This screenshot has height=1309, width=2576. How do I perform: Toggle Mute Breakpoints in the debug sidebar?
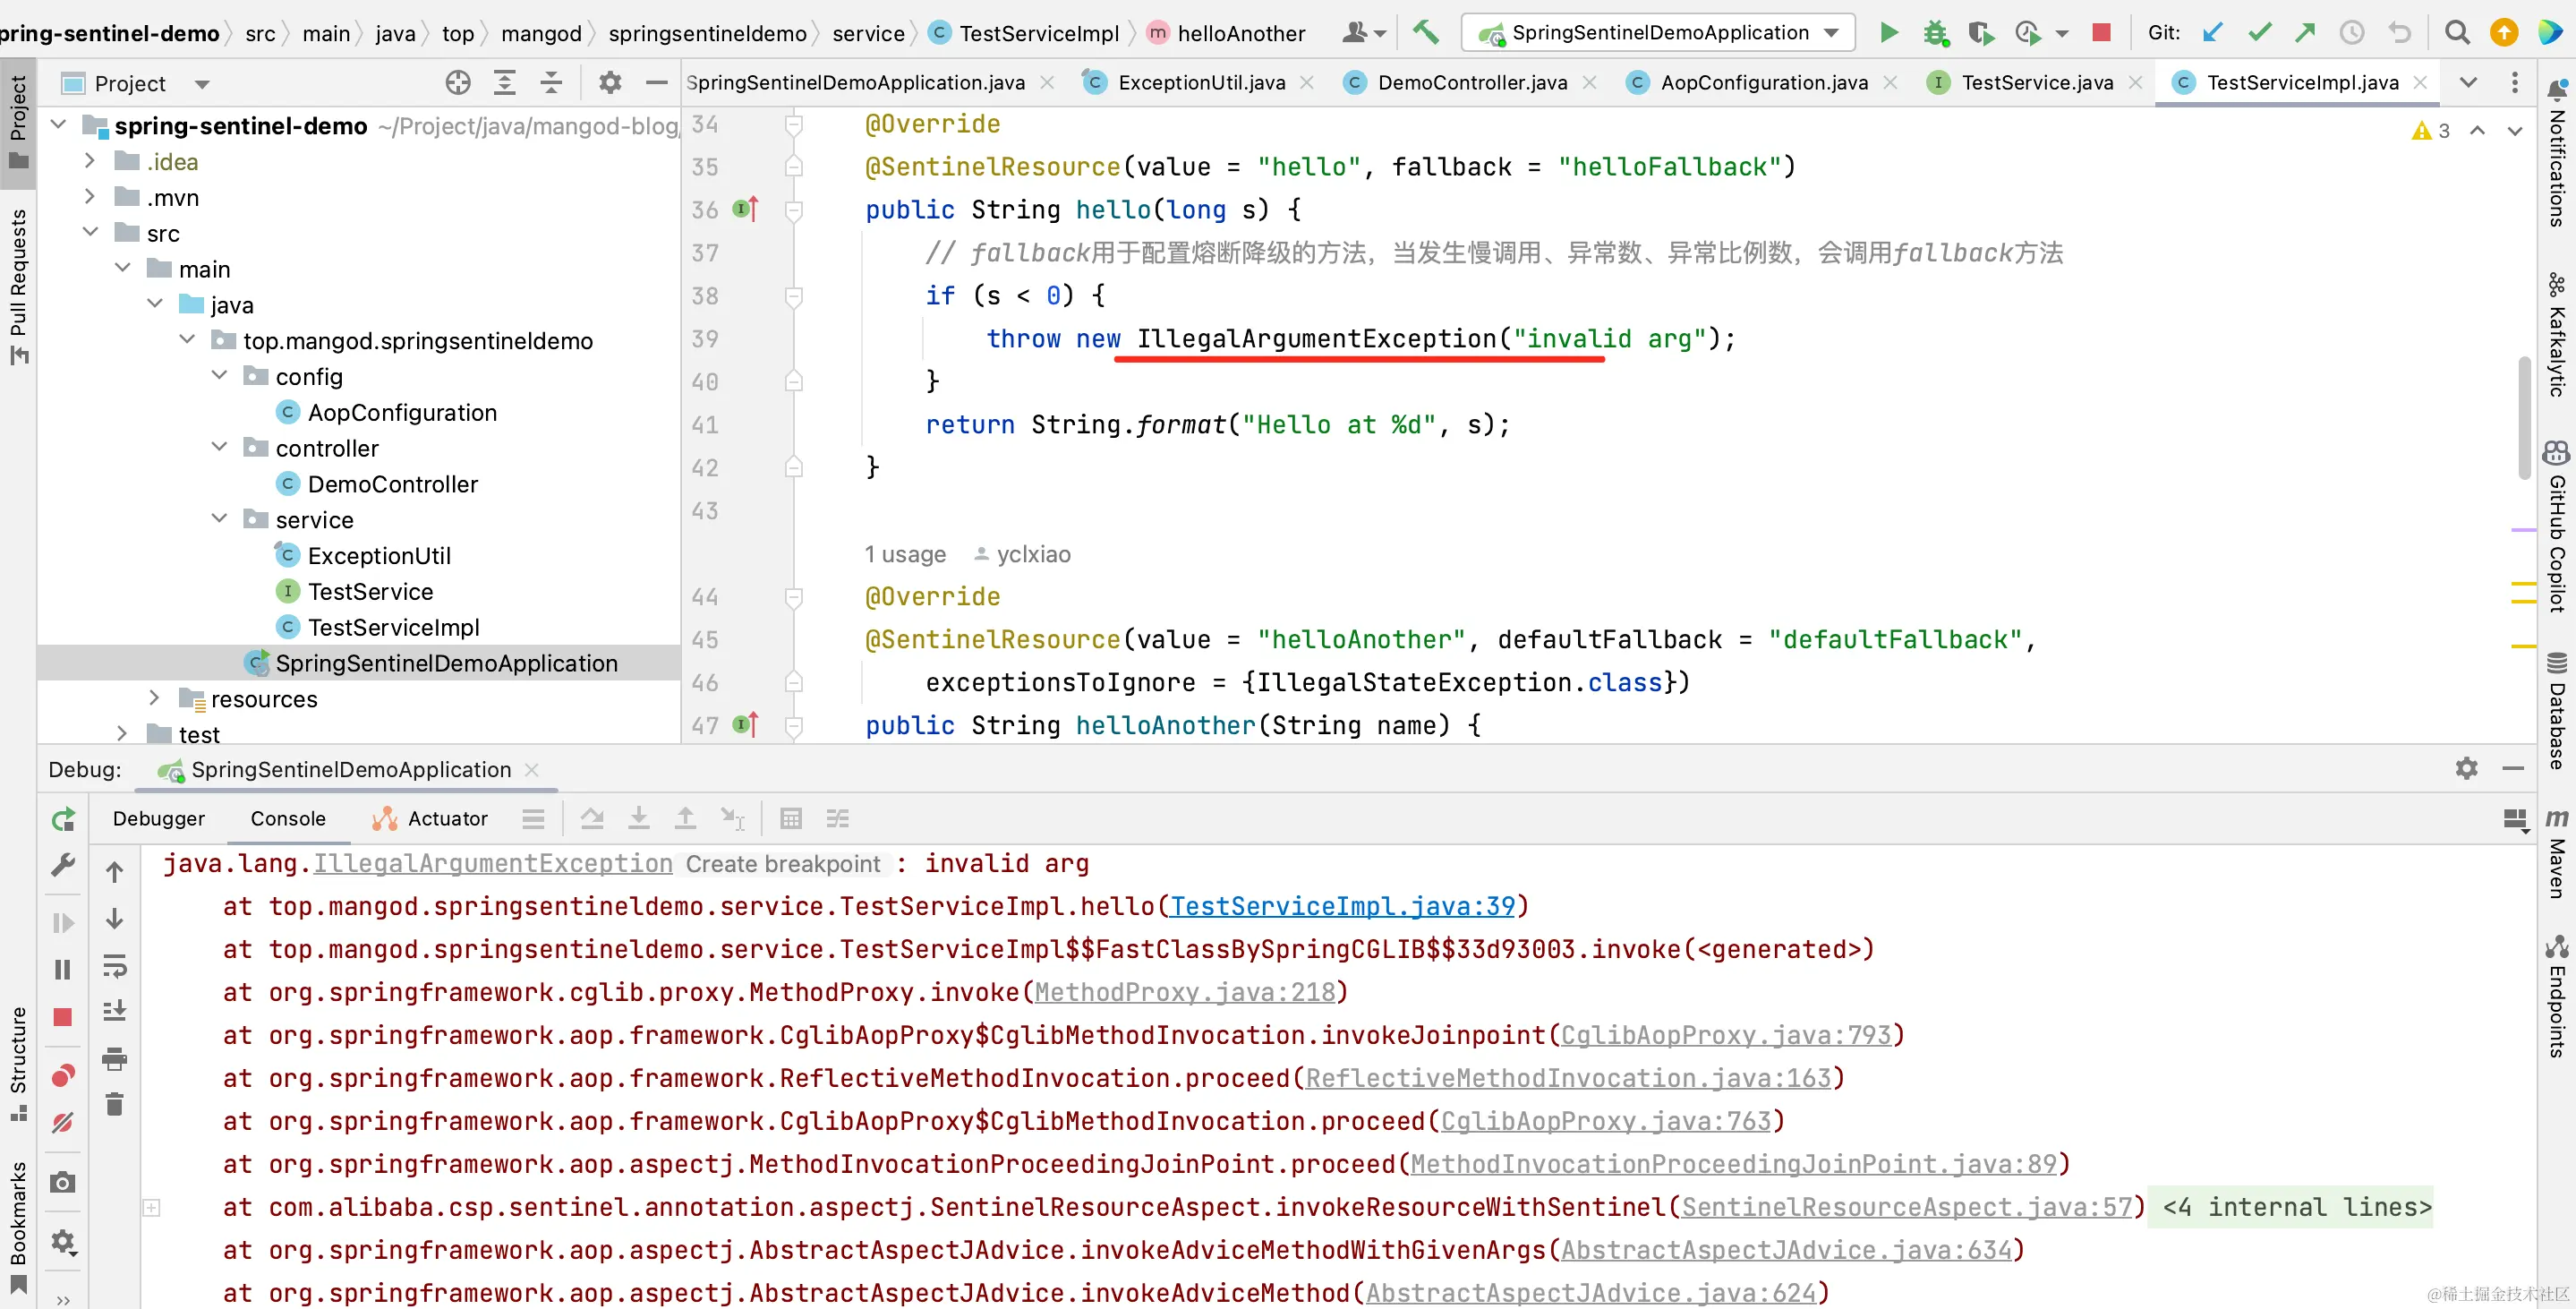pyautogui.click(x=63, y=1123)
